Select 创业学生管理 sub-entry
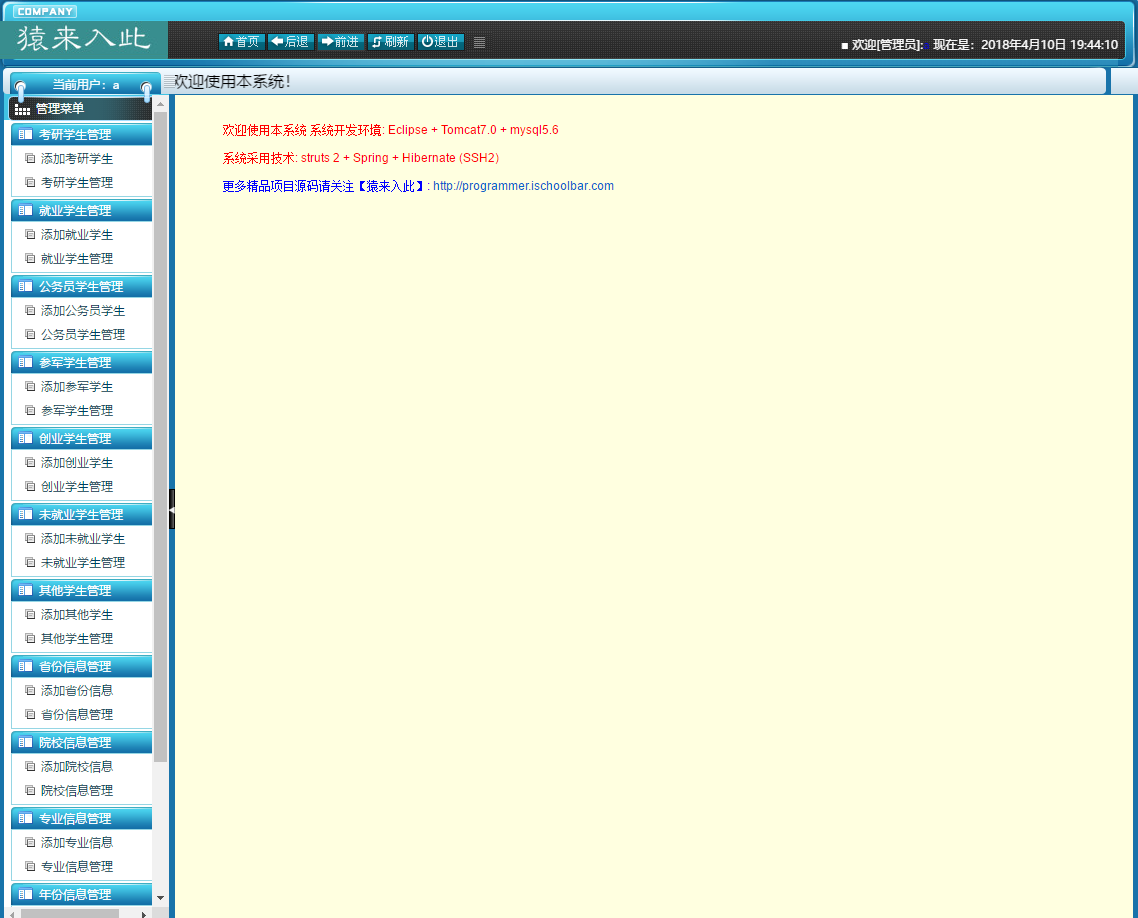 pyautogui.click(x=76, y=486)
